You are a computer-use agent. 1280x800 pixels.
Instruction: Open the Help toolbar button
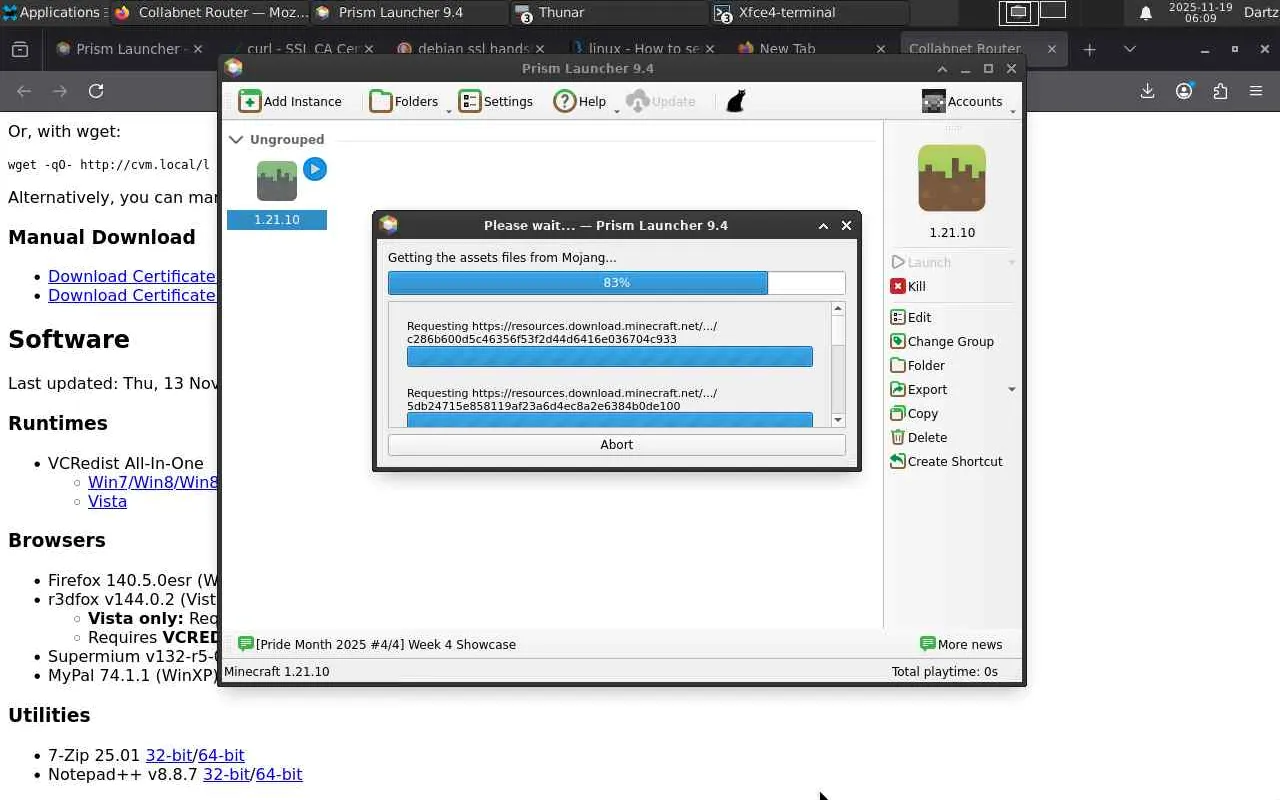(x=580, y=101)
